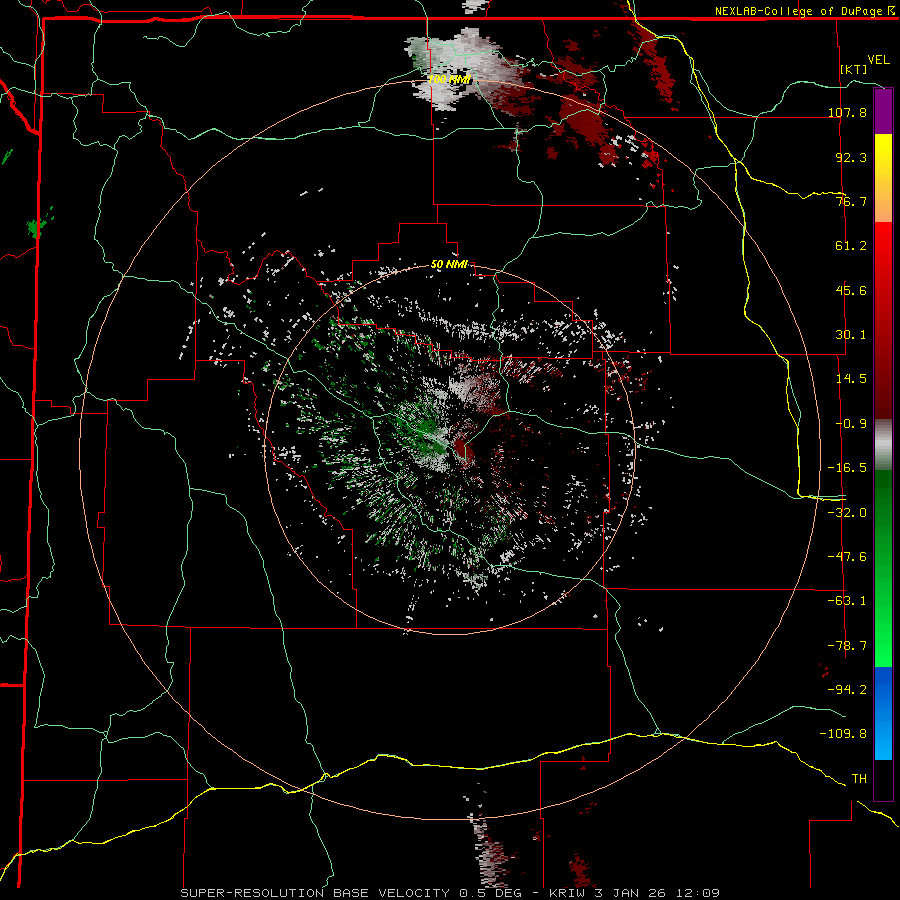Click the -32.0 legend value
Viewport: 900px width, 900px height.
tap(847, 513)
